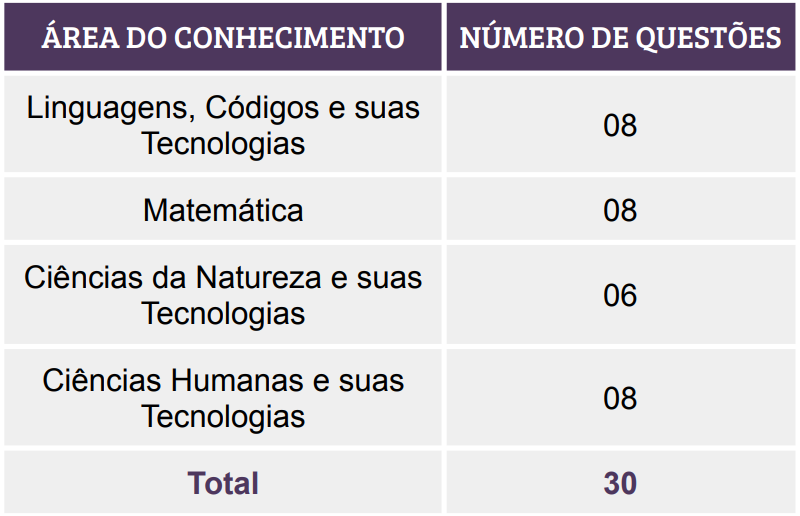Viewport: 800px width, 516px height.
Task: Select the Linguagens, Códigos e suas Tecnologias cell
Action: coord(222,125)
